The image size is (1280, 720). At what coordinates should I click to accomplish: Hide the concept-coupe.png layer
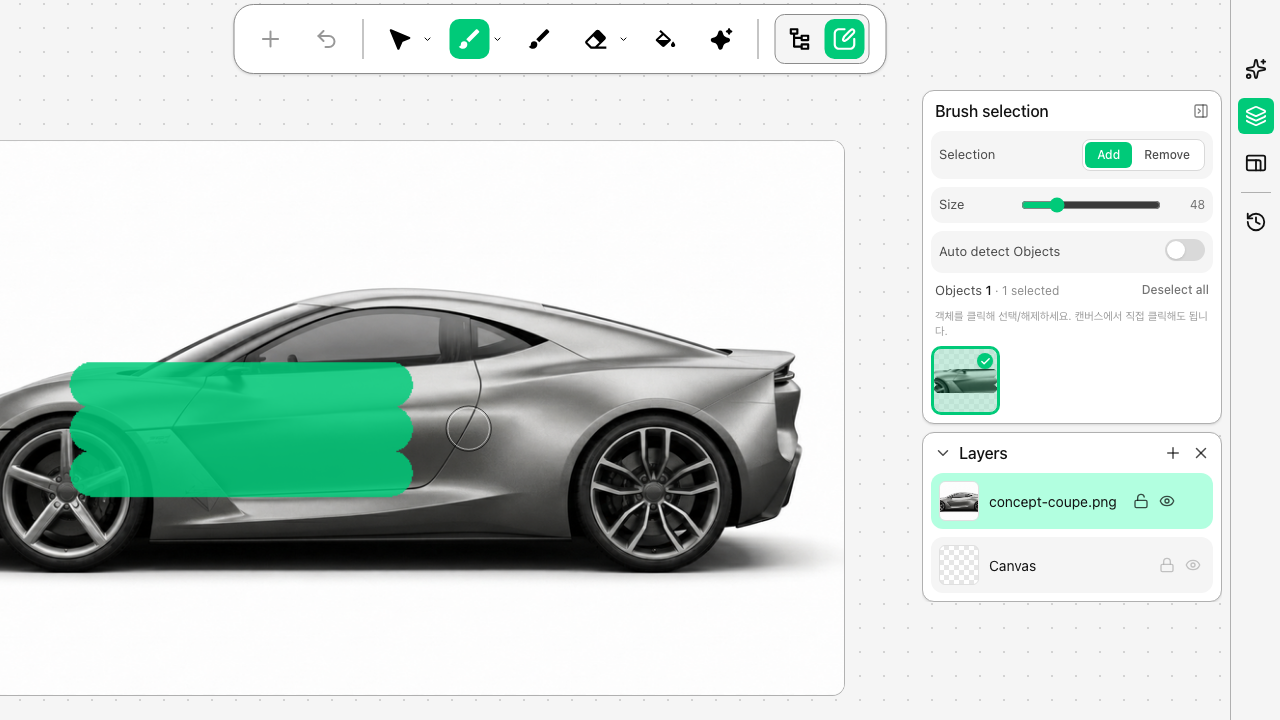click(x=1167, y=501)
